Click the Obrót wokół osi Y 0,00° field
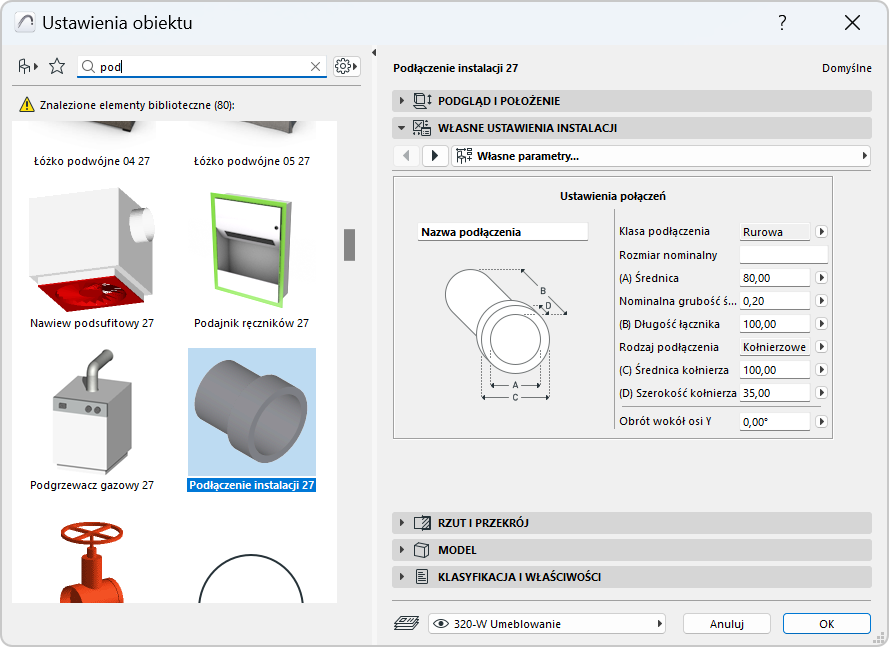Screen dimensions: 889x647 click(774, 422)
